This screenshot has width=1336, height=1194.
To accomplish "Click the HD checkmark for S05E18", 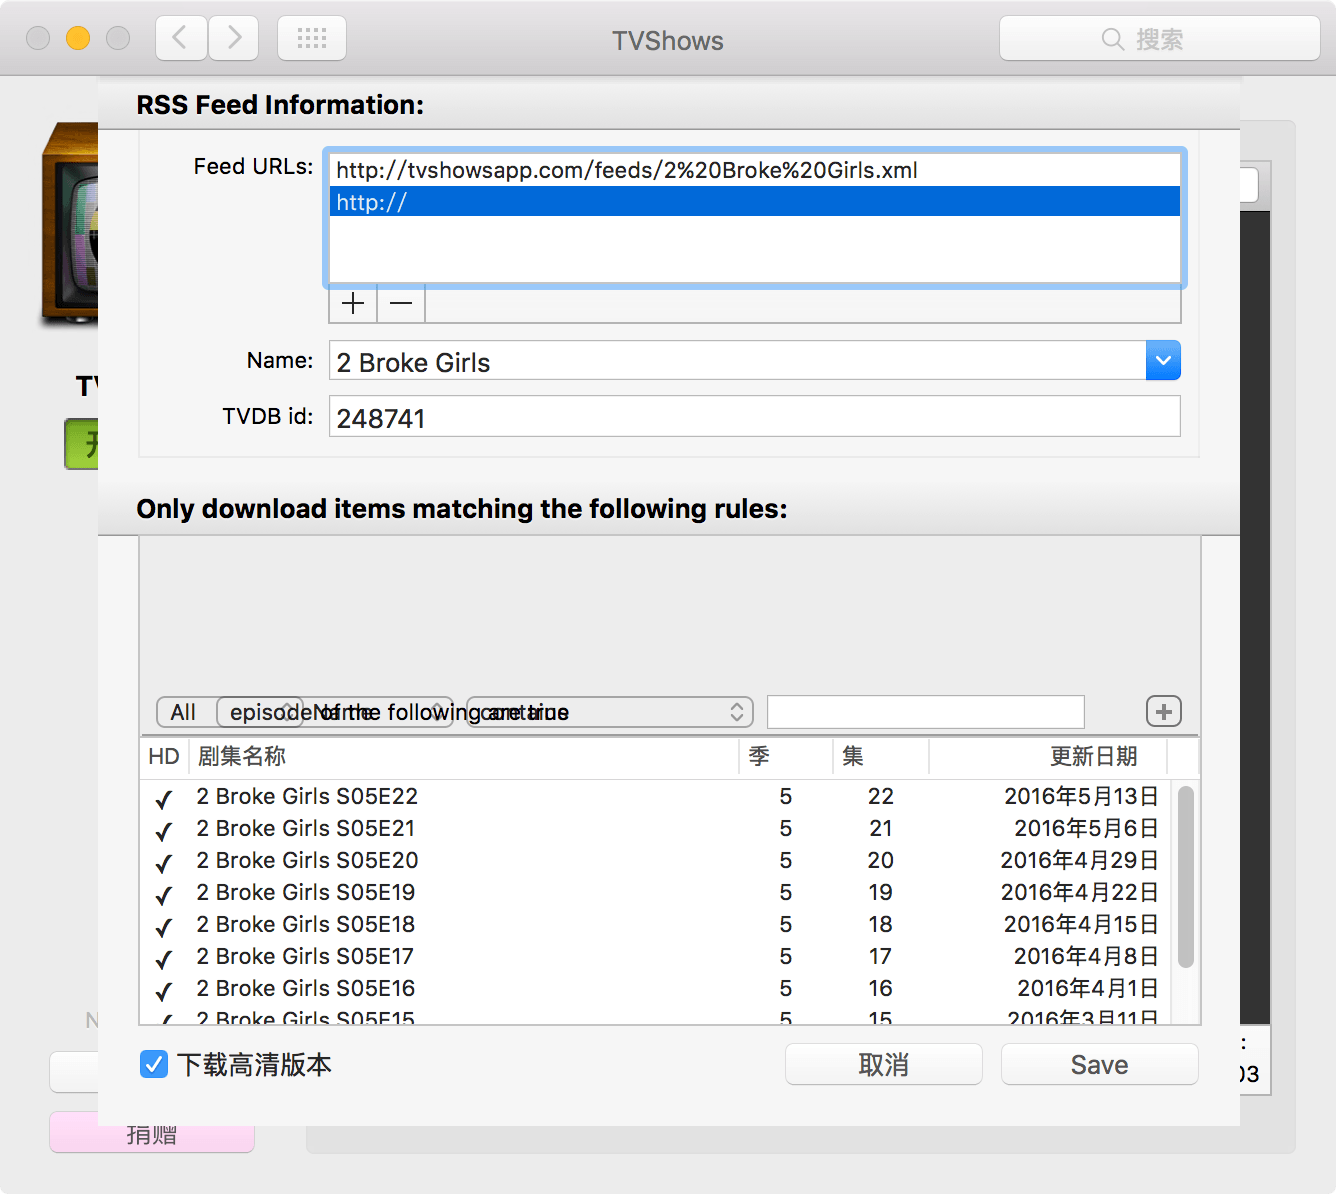I will click(164, 927).
